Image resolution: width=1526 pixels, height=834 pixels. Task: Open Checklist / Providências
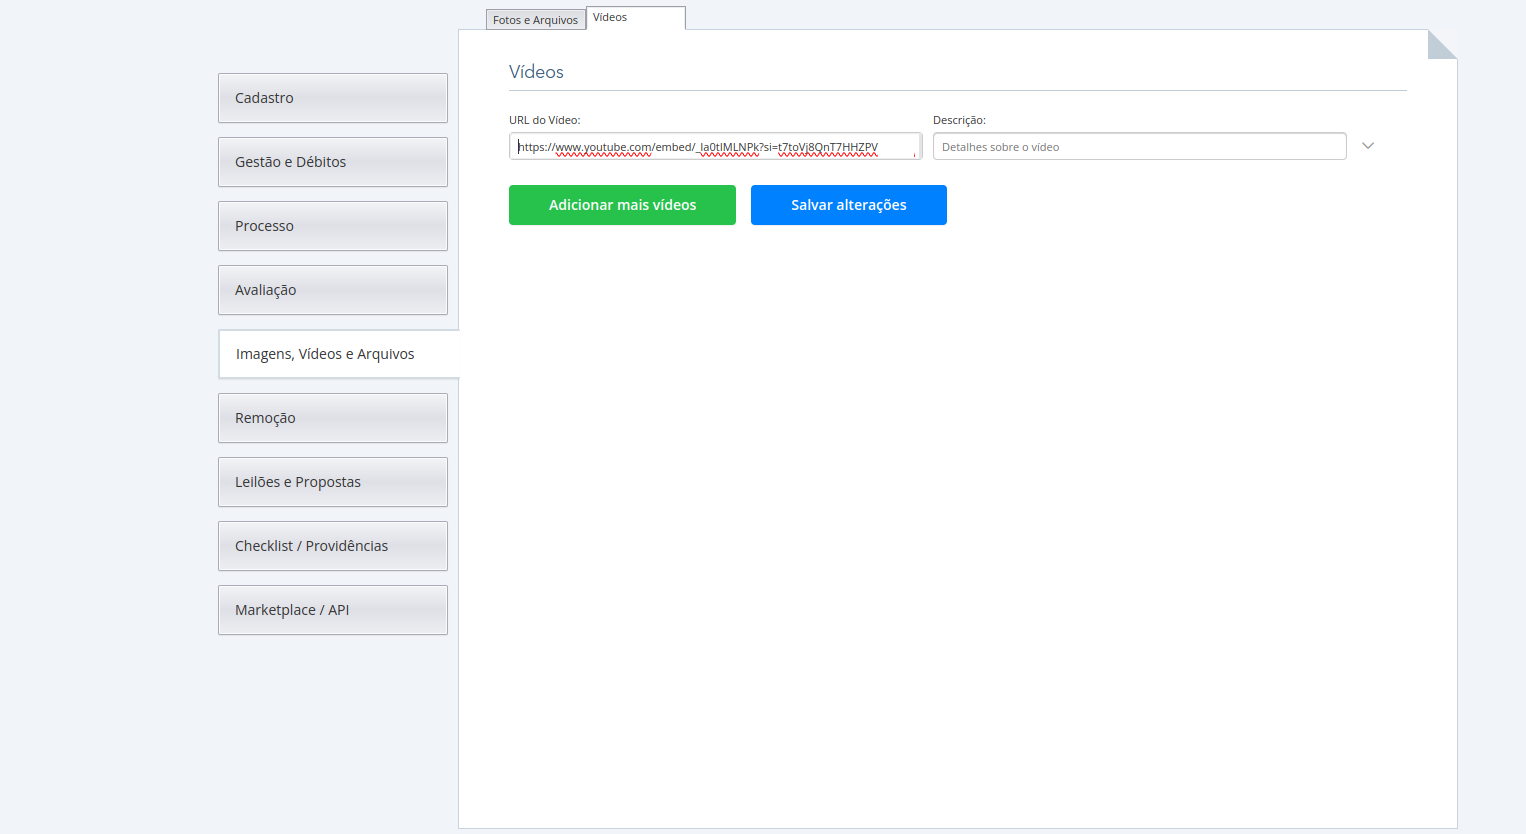(x=332, y=546)
